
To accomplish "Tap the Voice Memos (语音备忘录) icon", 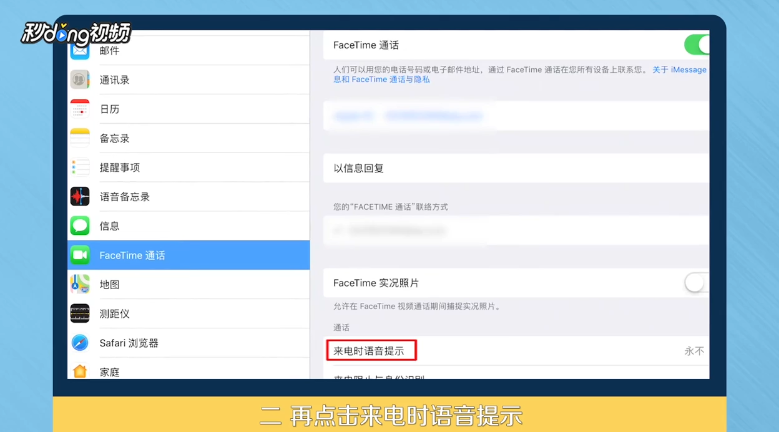I will (79, 197).
